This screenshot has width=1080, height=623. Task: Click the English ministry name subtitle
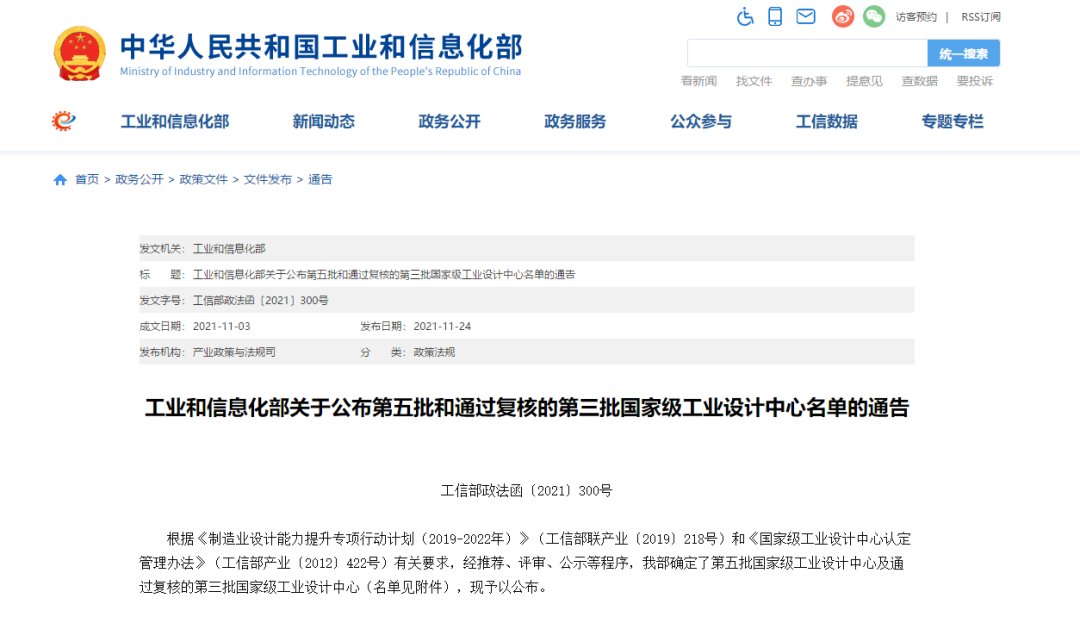320,72
